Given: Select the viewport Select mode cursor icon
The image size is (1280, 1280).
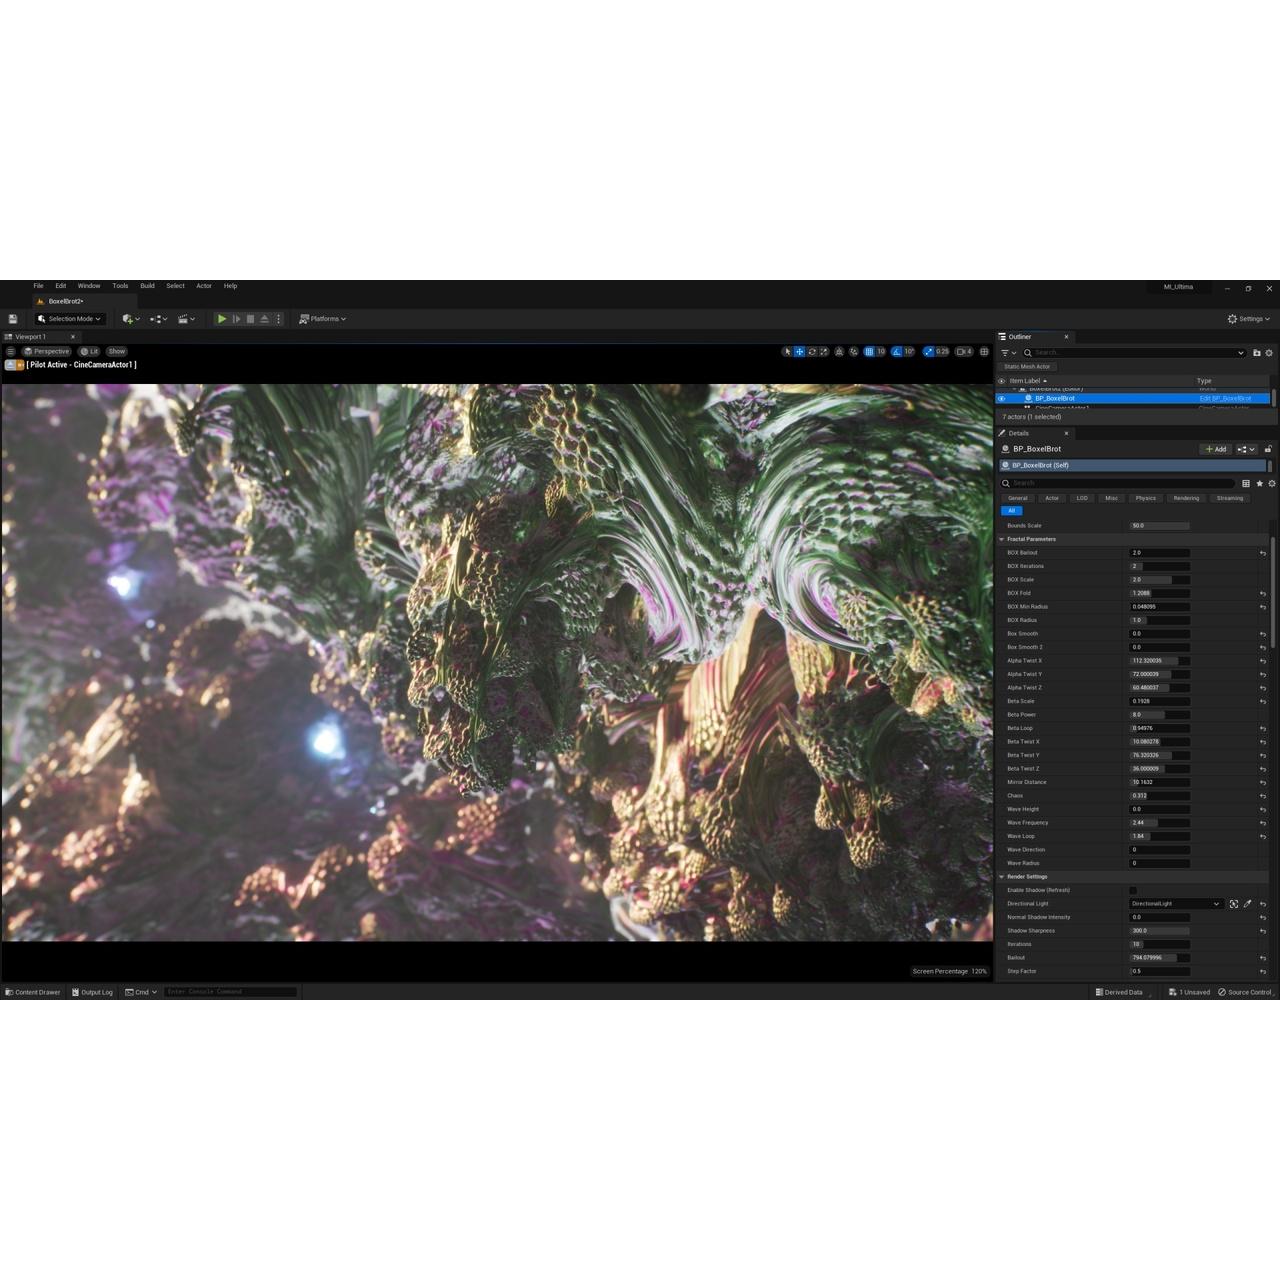Looking at the screenshot, I should click(787, 352).
